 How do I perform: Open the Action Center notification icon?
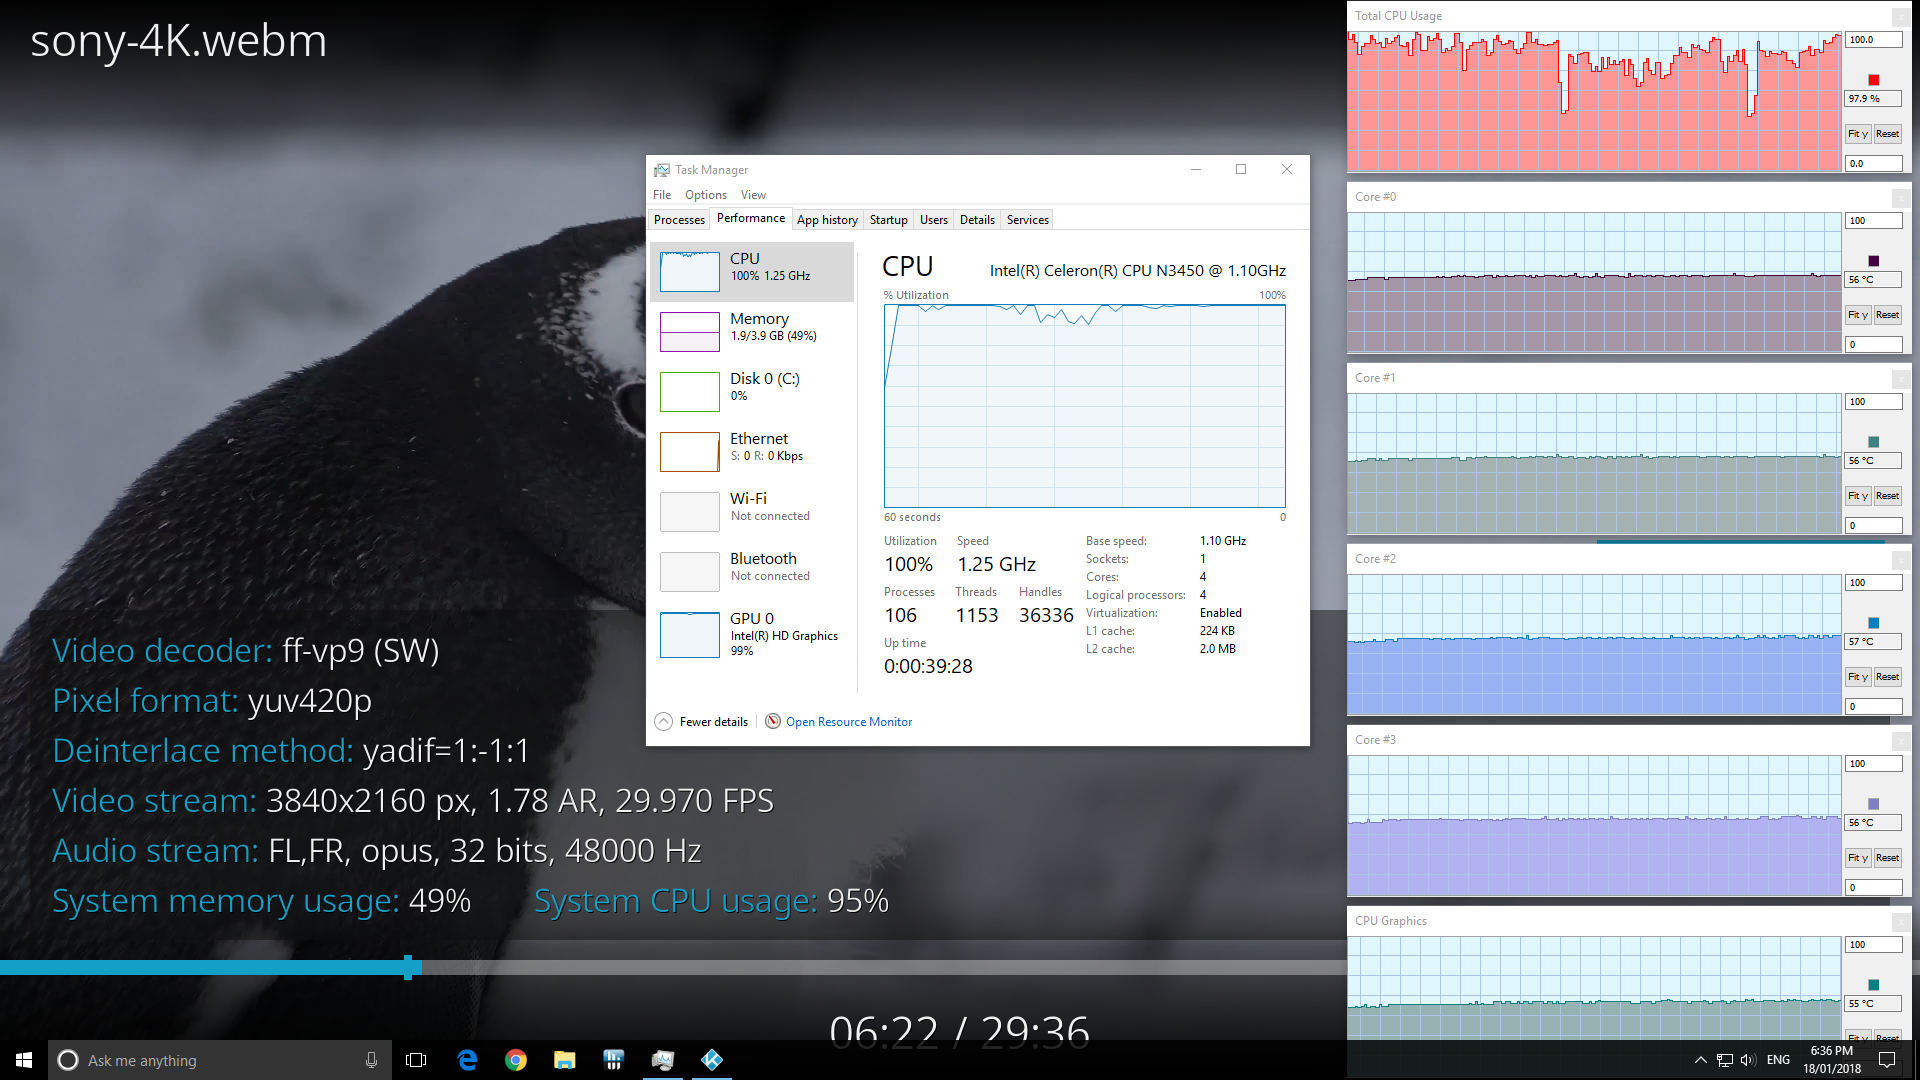[1887, 1060]
